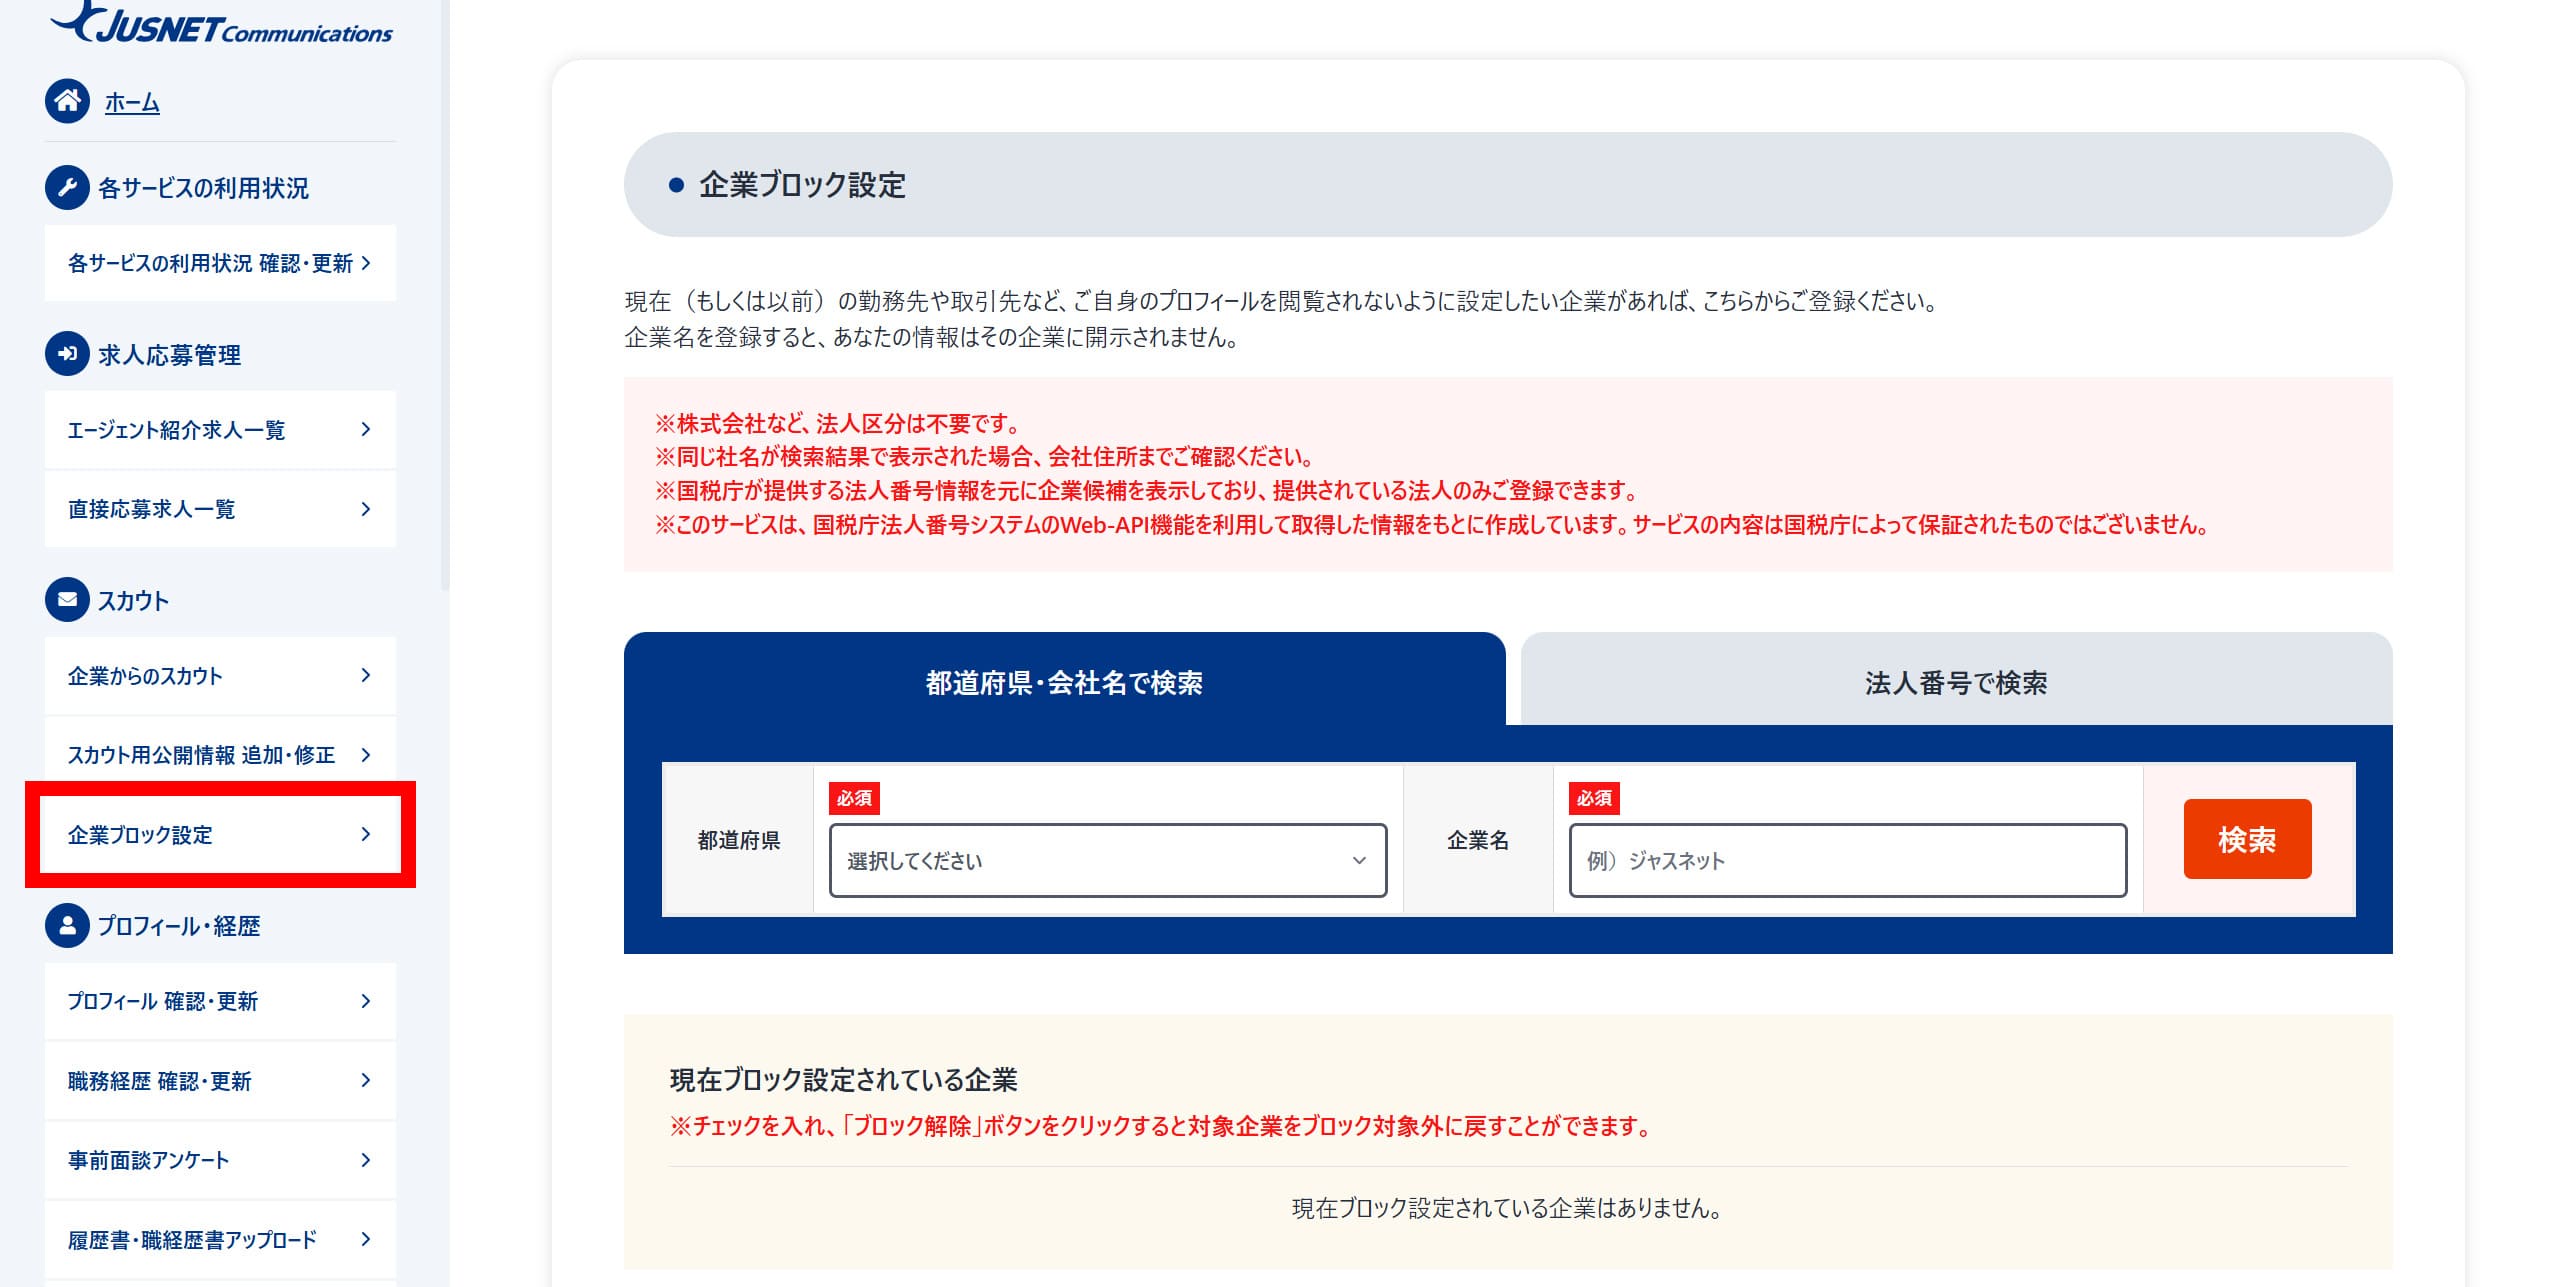Click note ※株式会社など、法人区分は不要です。
Viewport: 2561px width, 1287px height.
[x=838, y=423]
